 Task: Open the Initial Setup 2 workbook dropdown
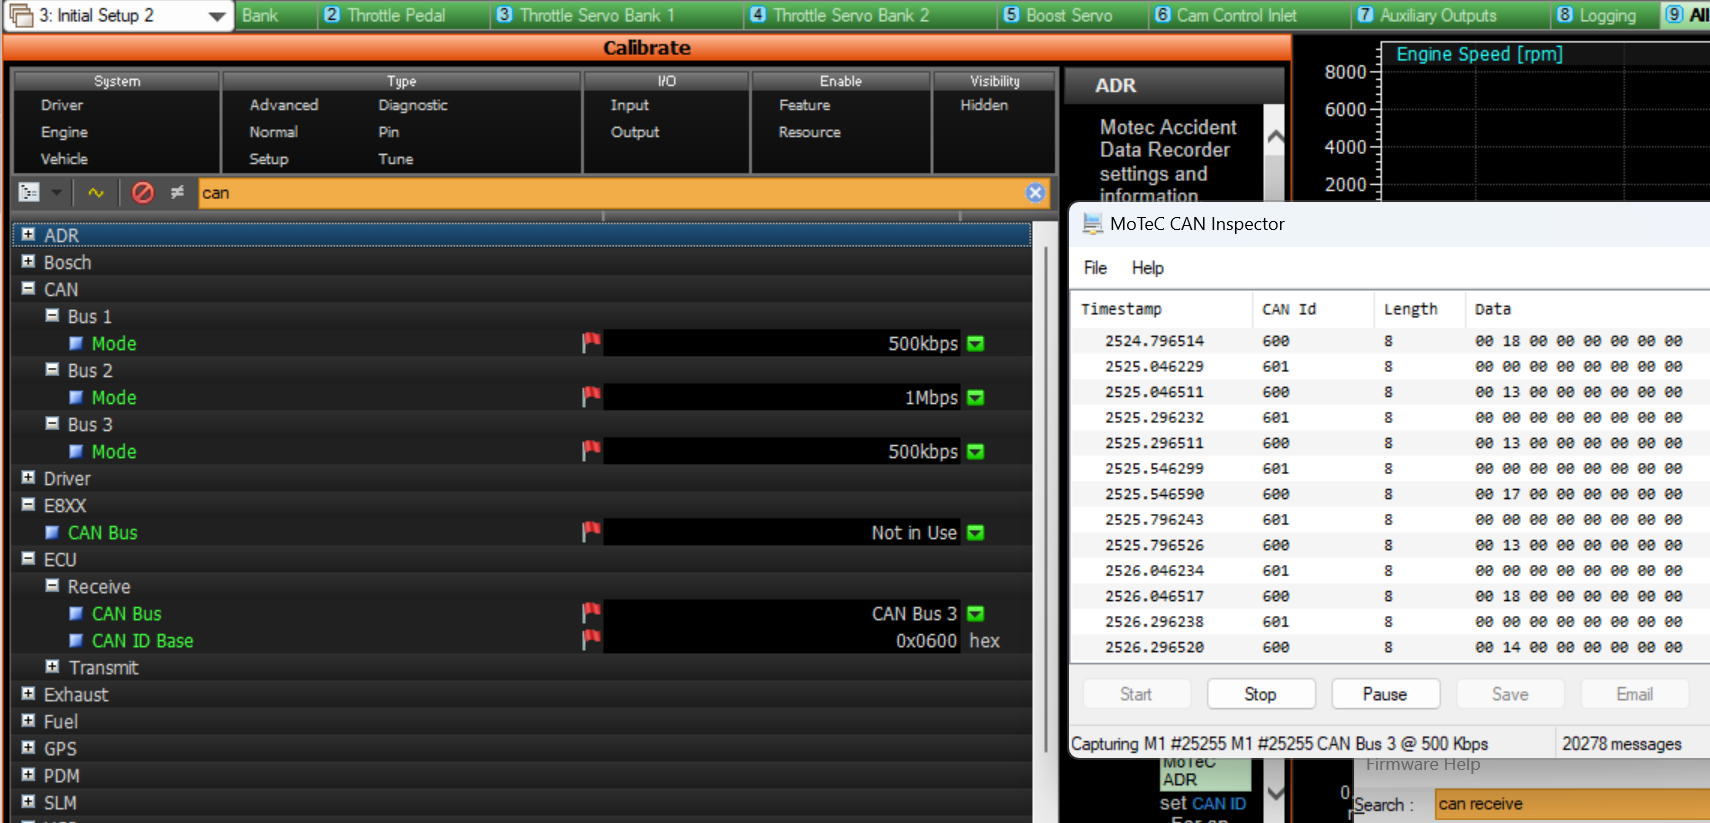coord(217,16)
